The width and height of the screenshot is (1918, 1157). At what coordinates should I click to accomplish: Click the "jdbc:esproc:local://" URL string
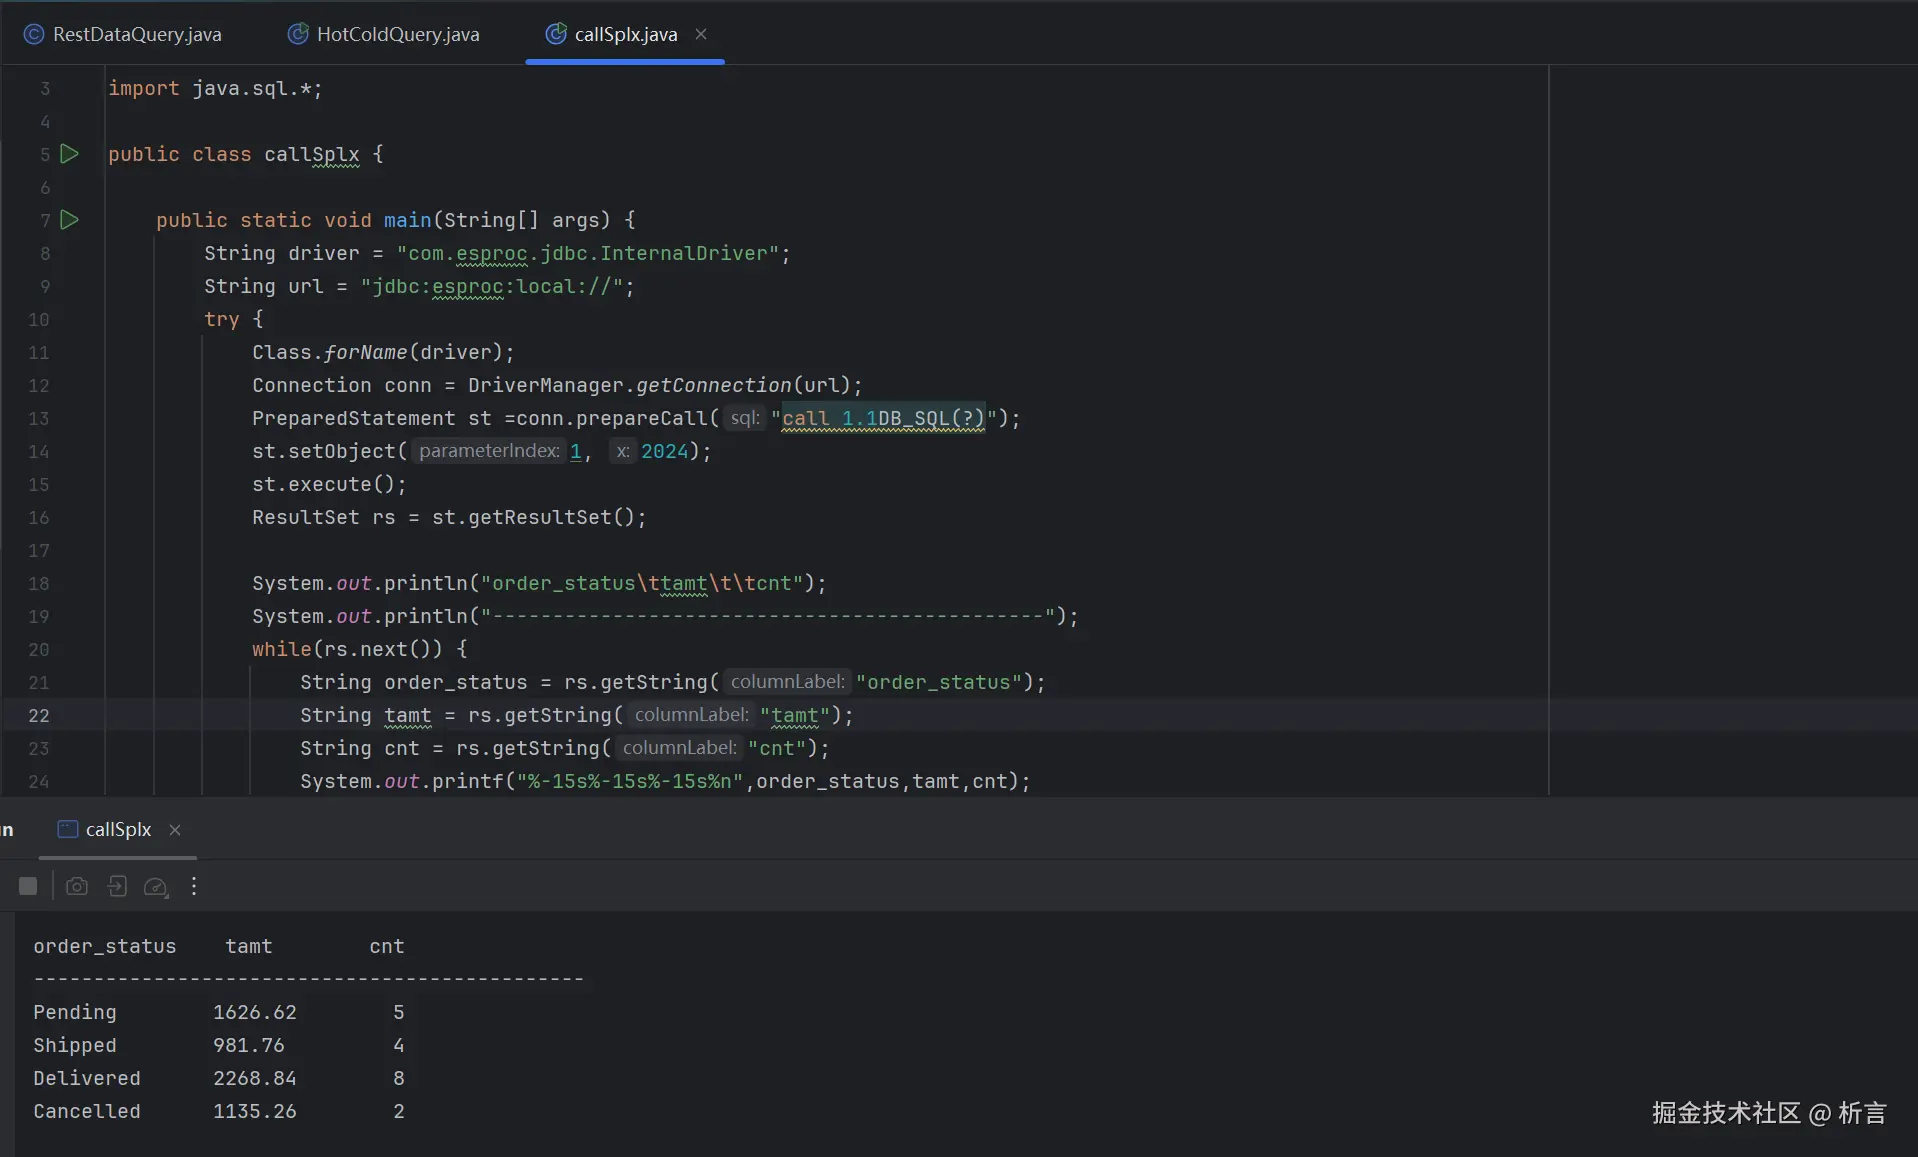click(492, 286)
